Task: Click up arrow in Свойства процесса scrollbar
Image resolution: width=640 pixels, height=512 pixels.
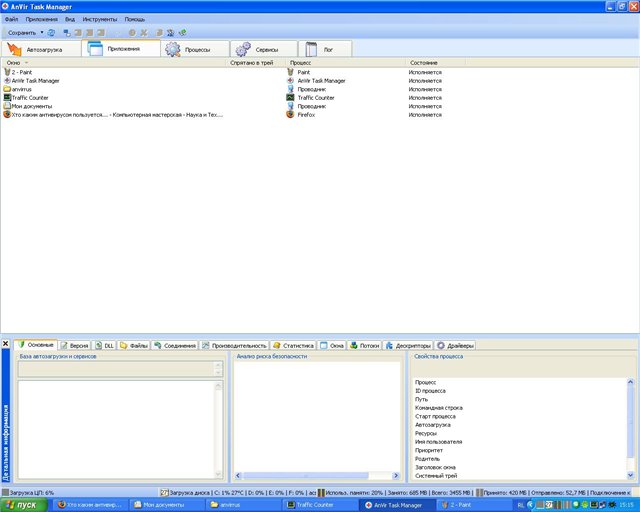Action: point(630,382)
